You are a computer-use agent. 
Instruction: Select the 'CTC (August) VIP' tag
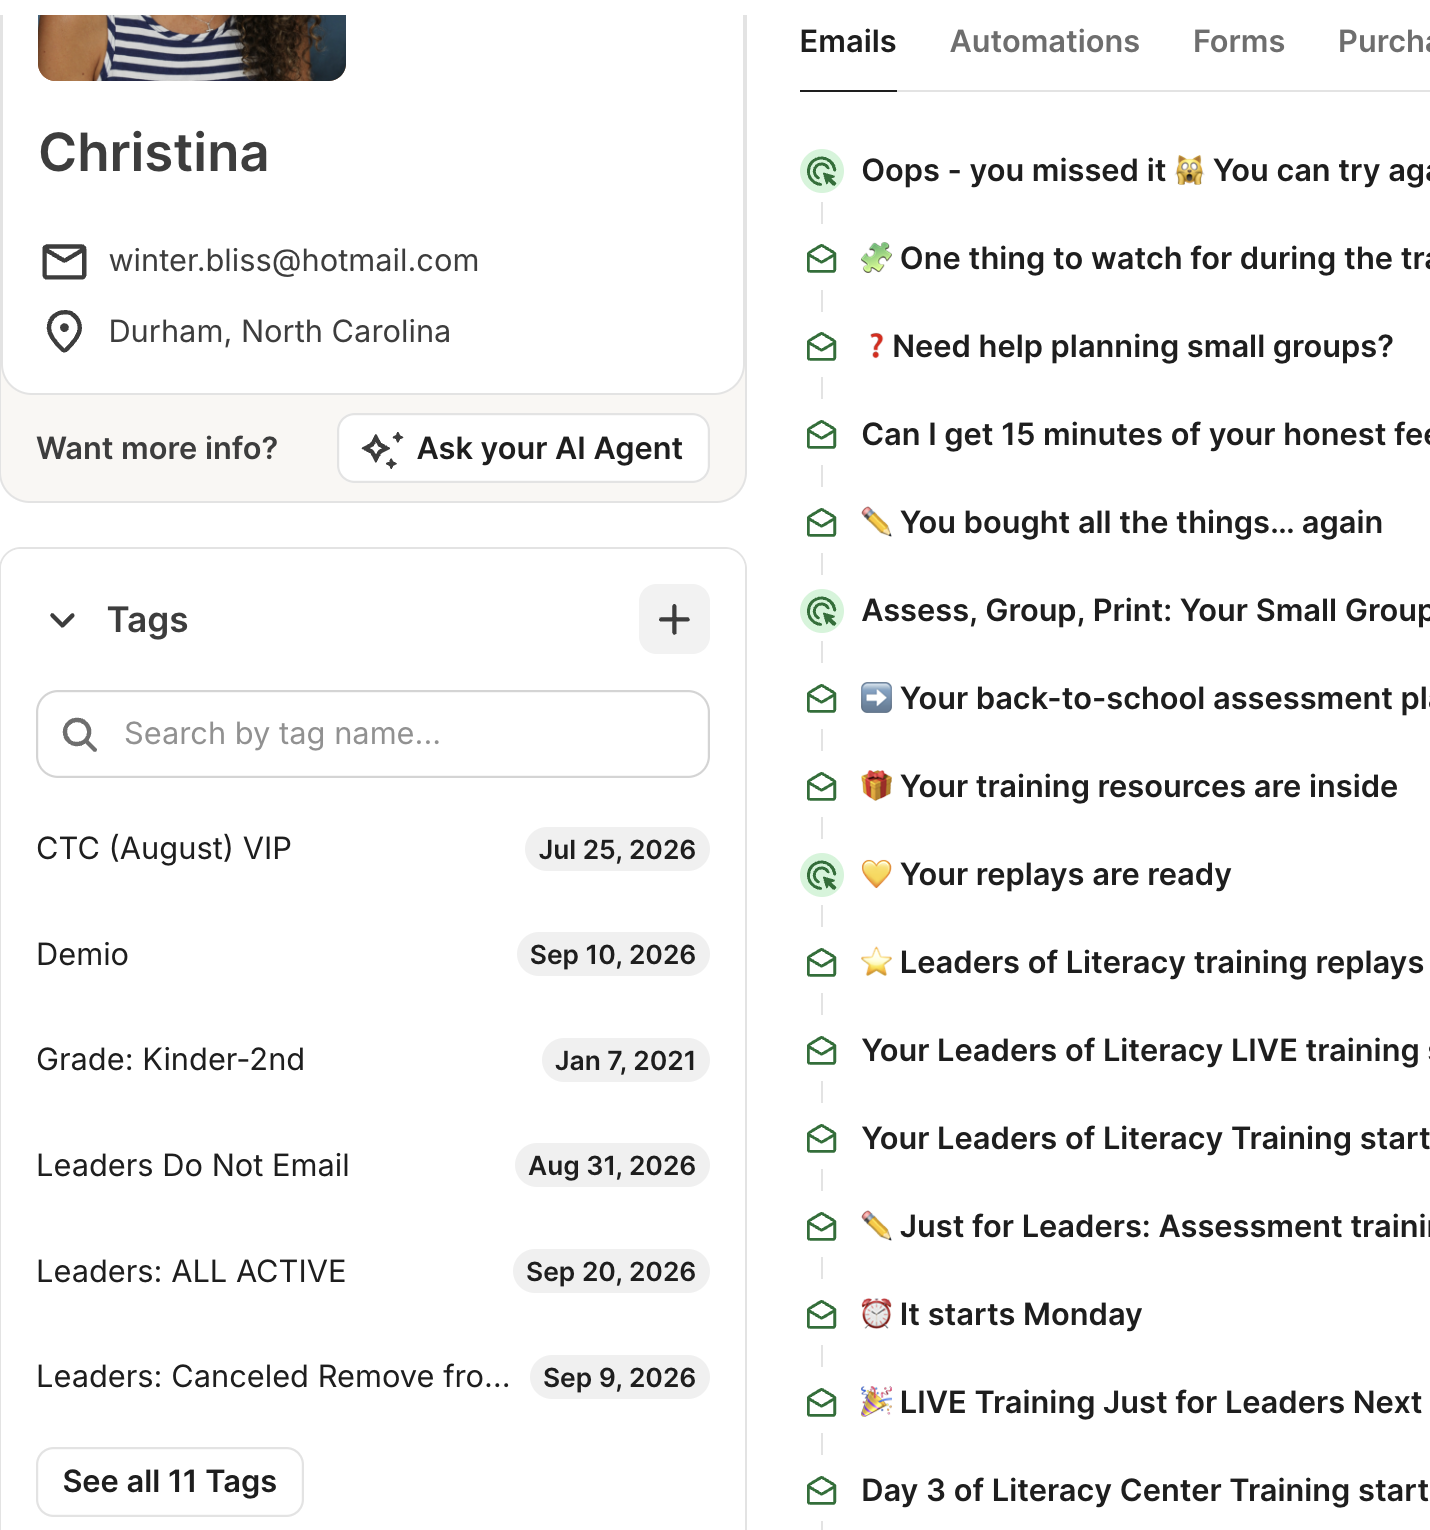164,849
